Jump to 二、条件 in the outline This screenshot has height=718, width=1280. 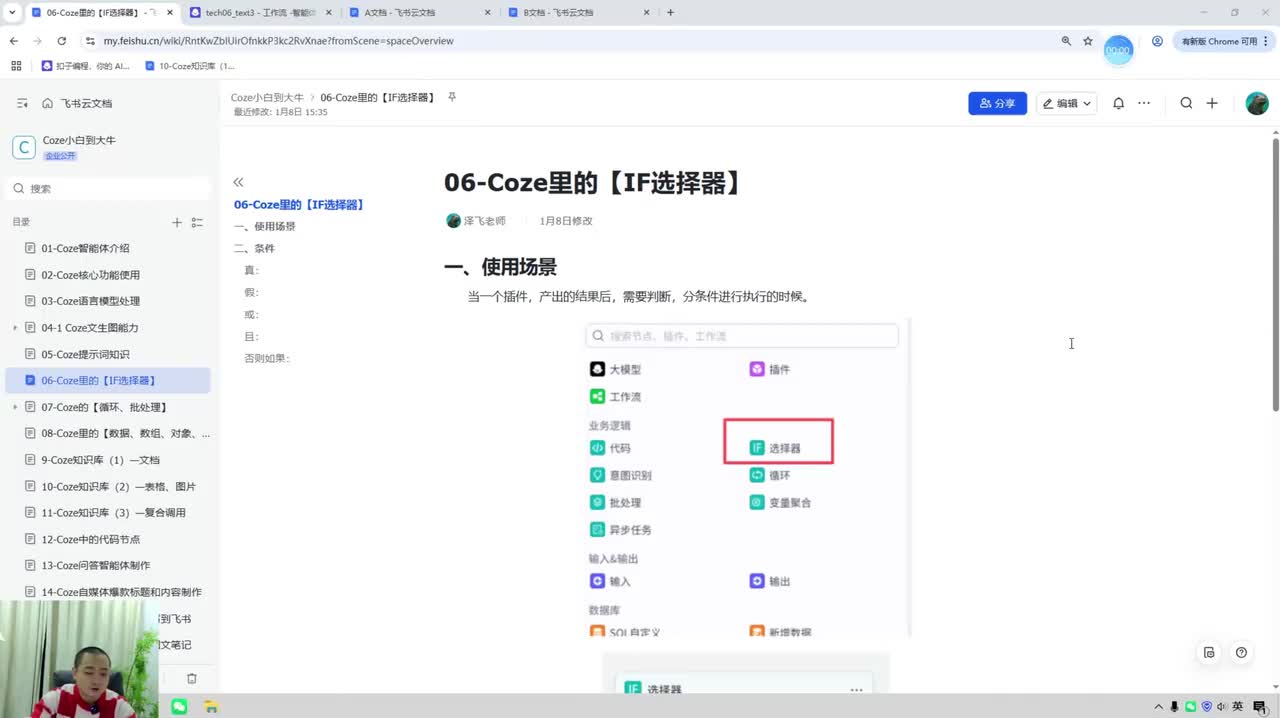point(254,248)
